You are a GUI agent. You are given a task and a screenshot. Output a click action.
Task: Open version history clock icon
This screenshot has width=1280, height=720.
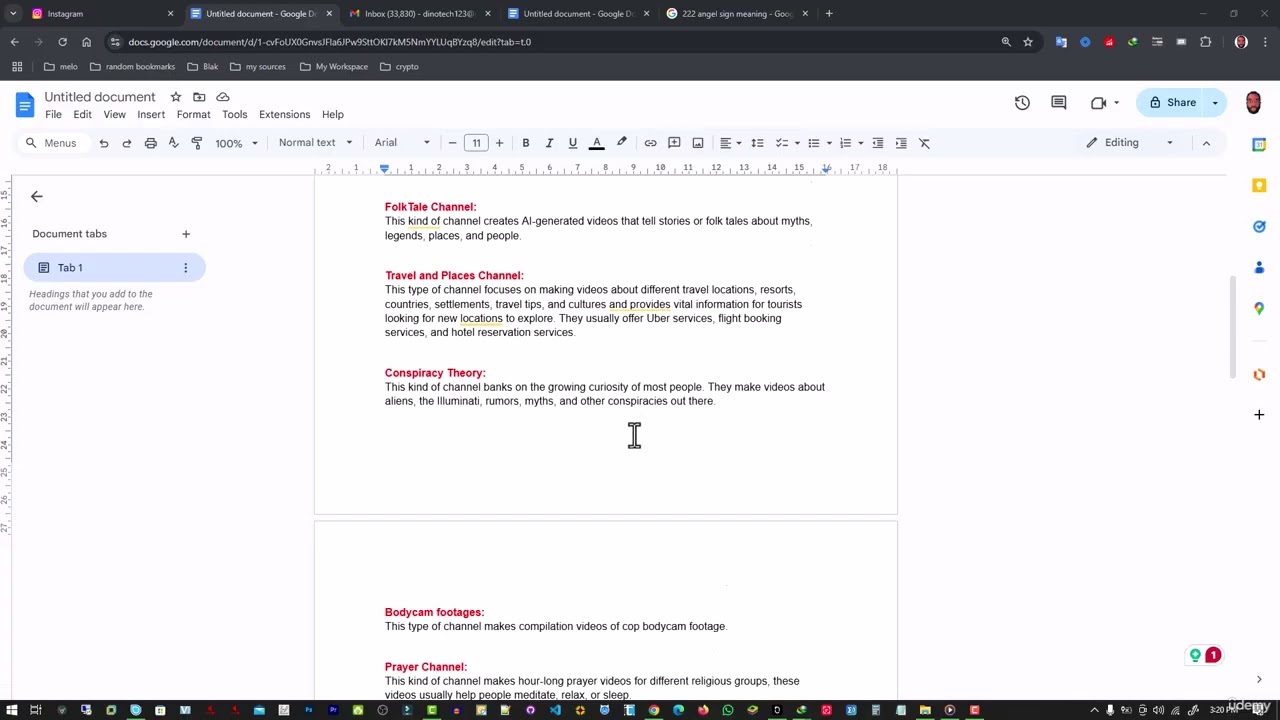tap(1022, 102)
